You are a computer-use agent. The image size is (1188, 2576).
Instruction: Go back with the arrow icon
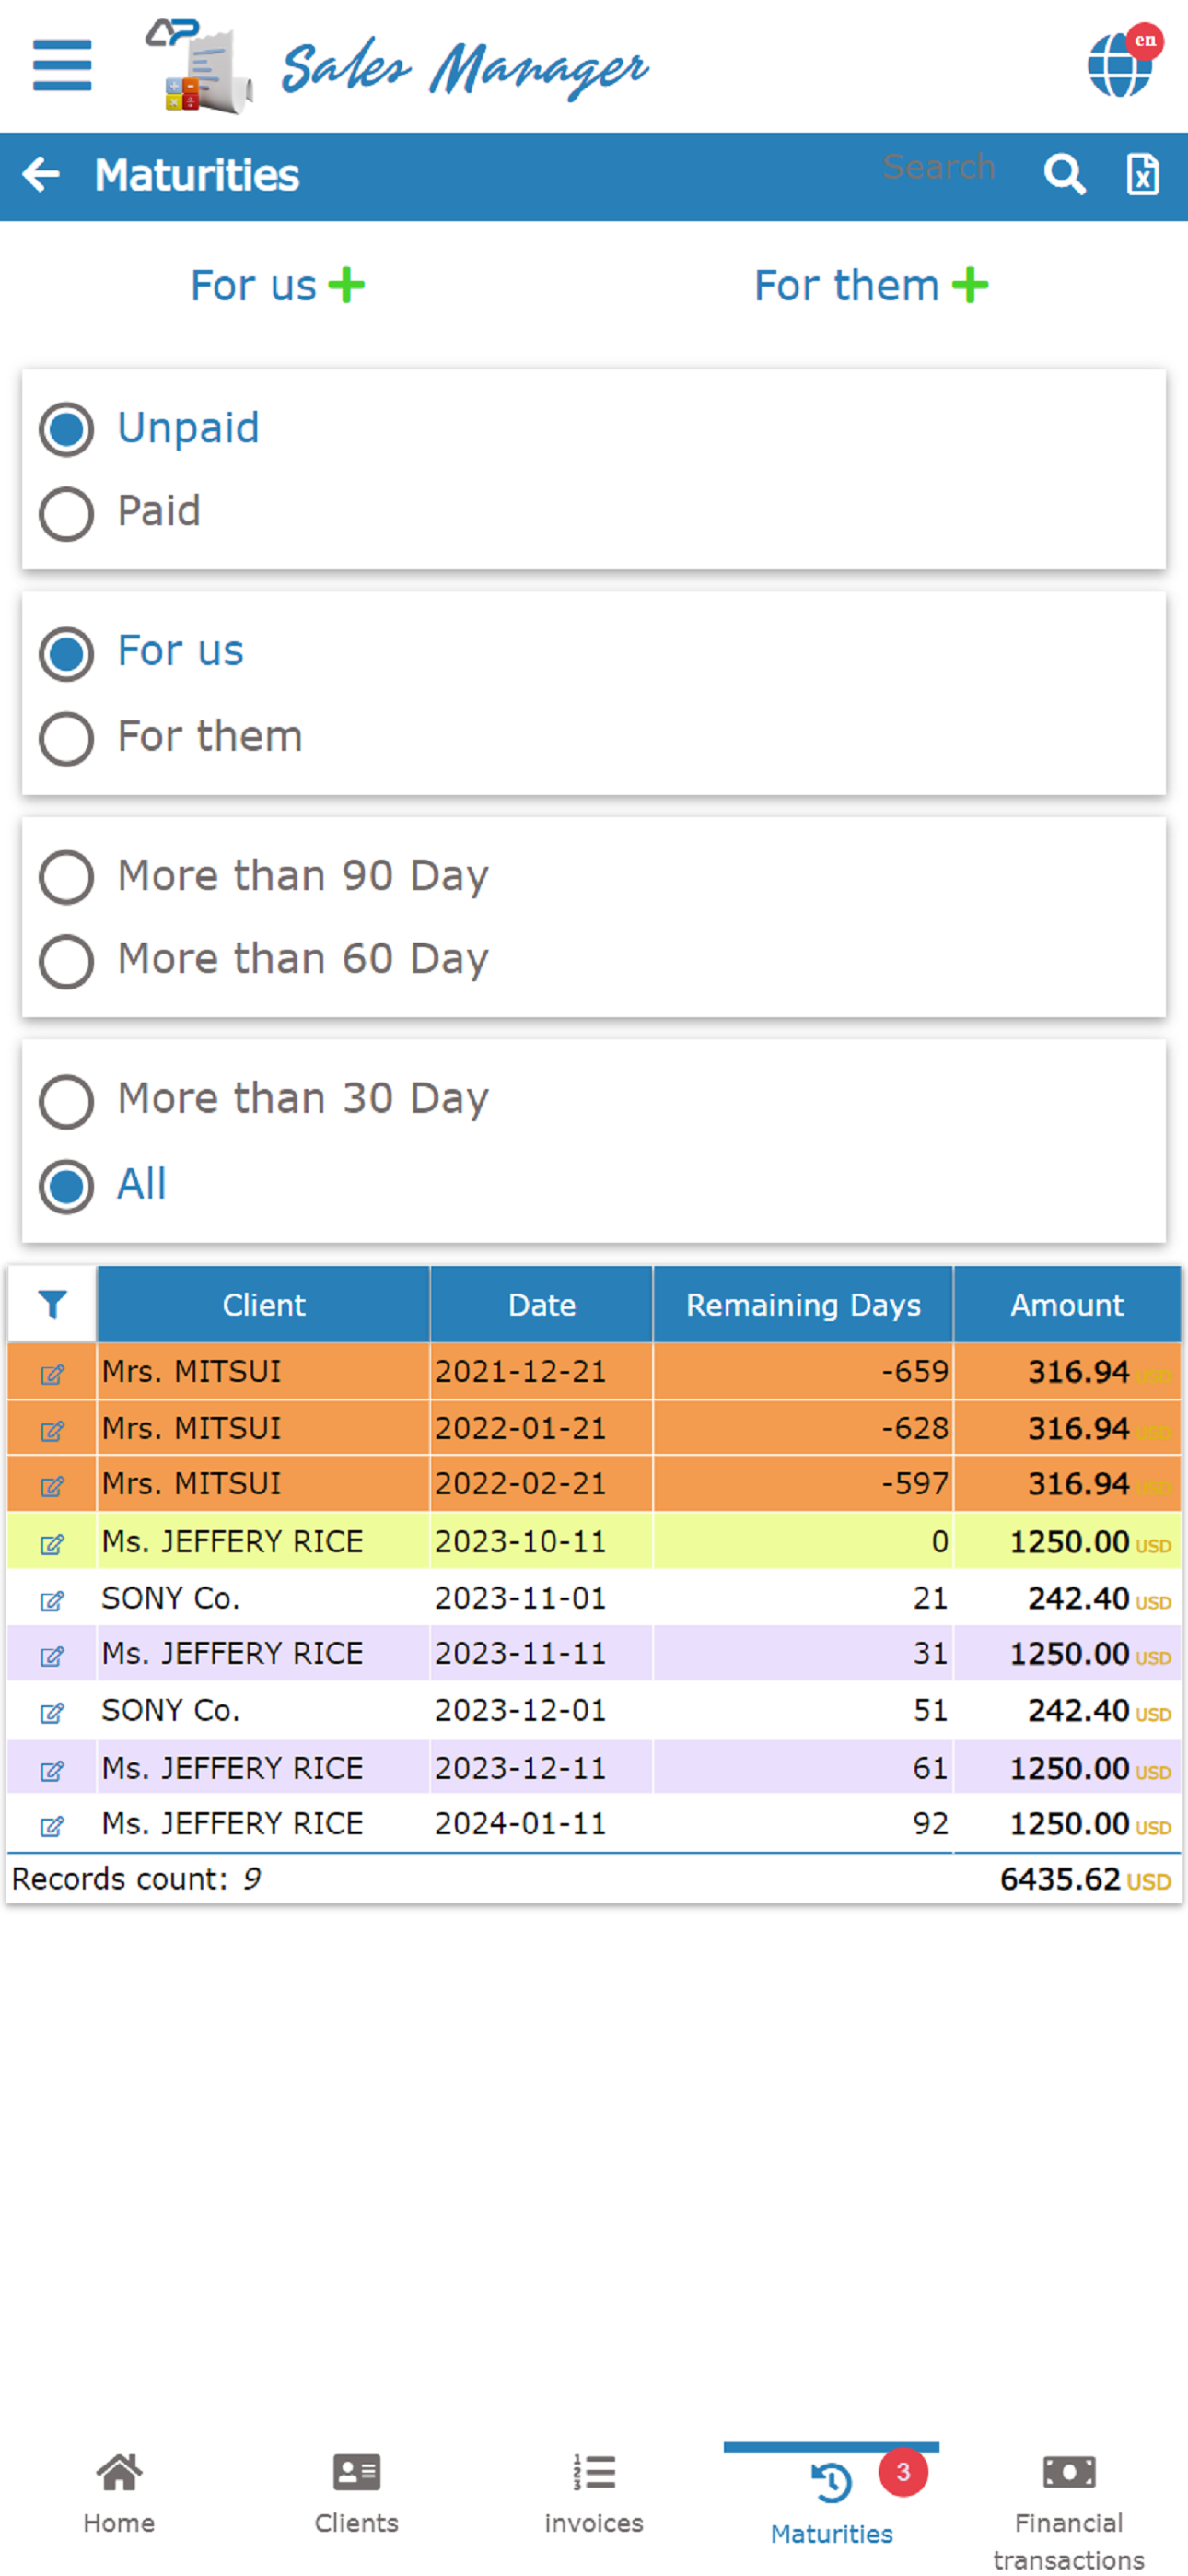[41, 174]
